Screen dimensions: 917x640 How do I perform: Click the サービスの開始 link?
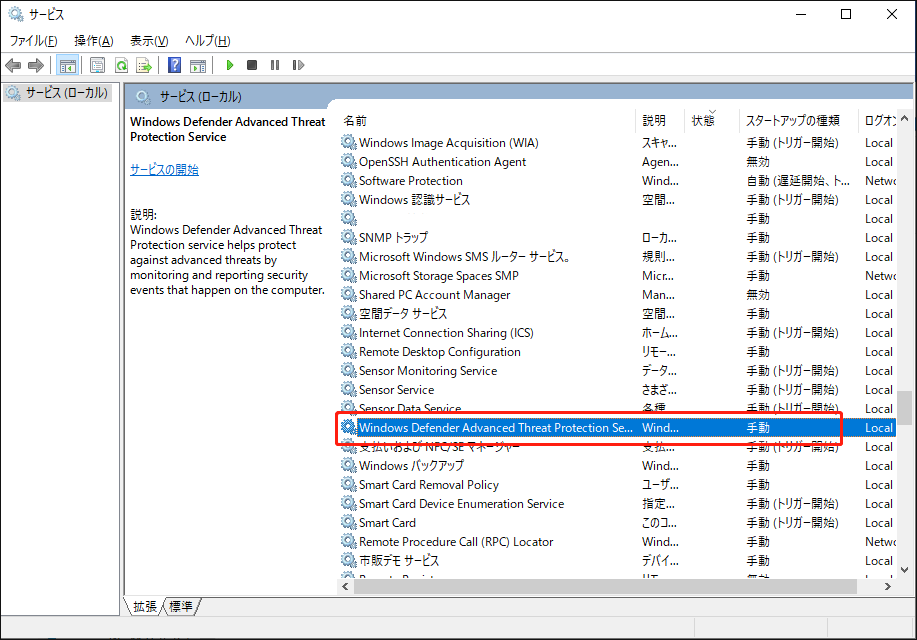point(163,169)
